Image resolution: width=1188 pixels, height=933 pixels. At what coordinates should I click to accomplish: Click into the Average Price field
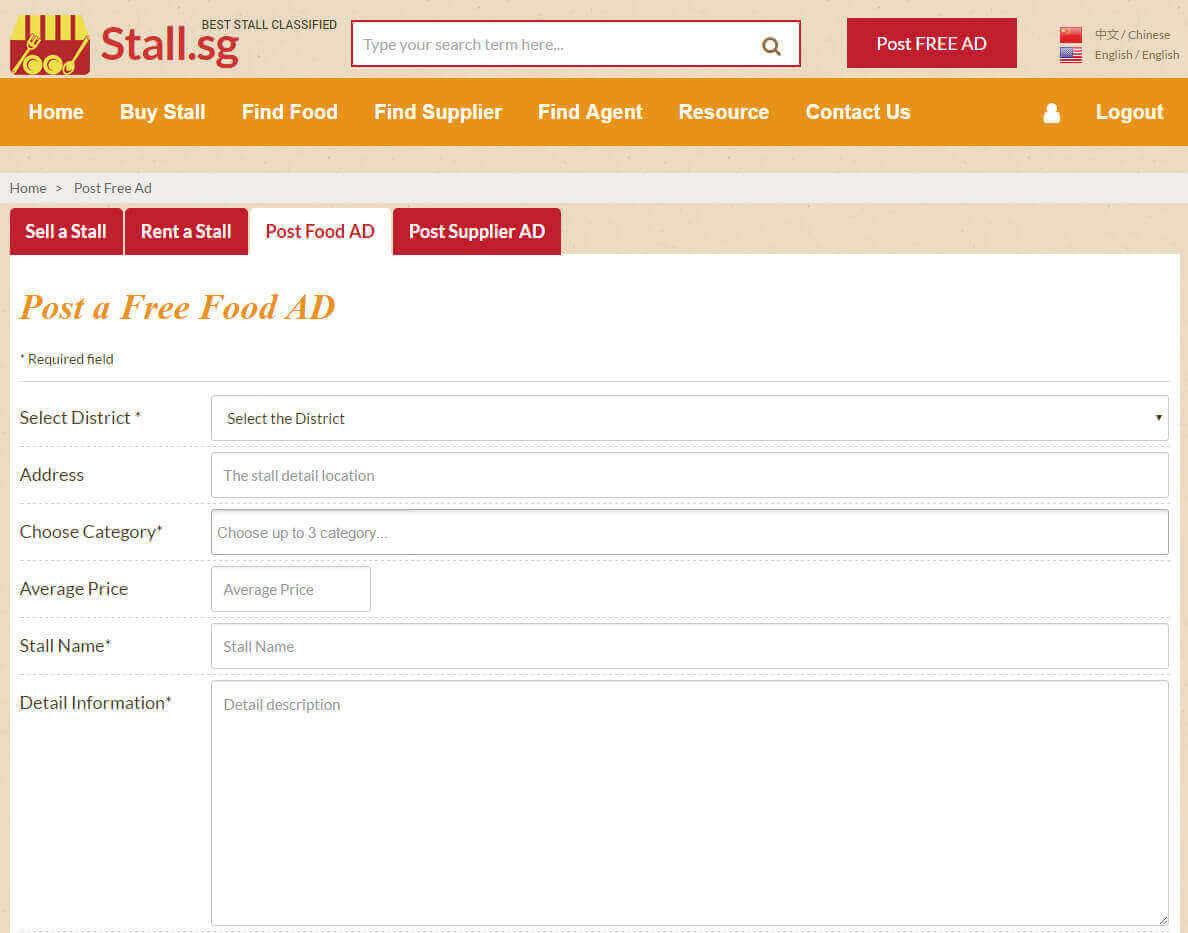click(x=290, y=589)
